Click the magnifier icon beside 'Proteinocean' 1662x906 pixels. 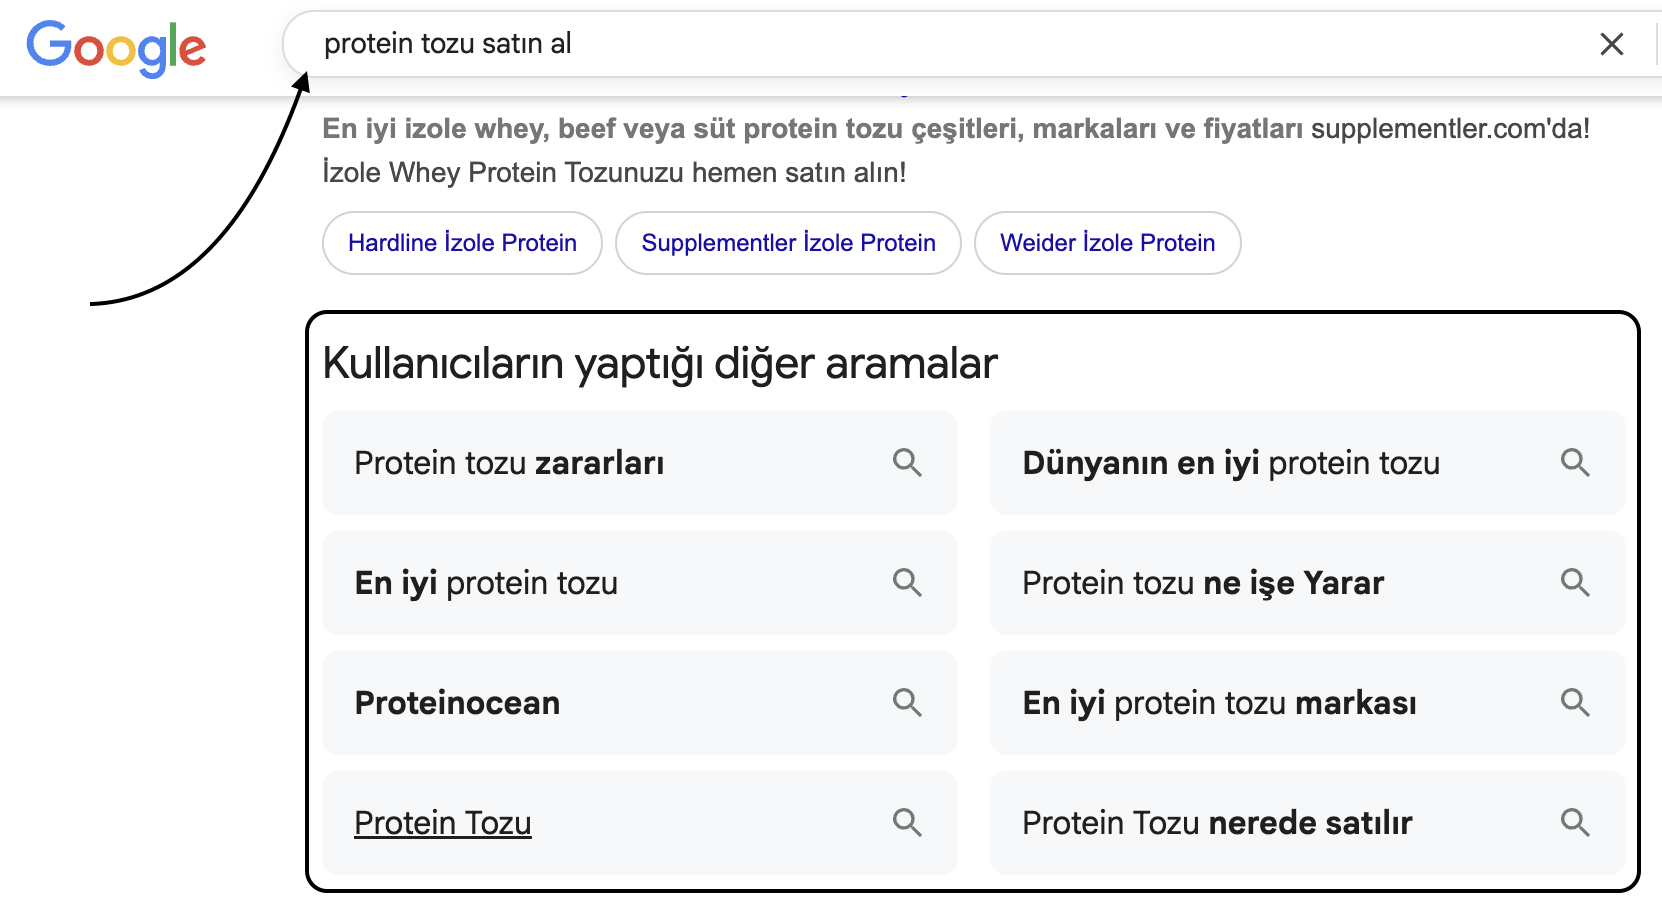(x=908, y=703)
